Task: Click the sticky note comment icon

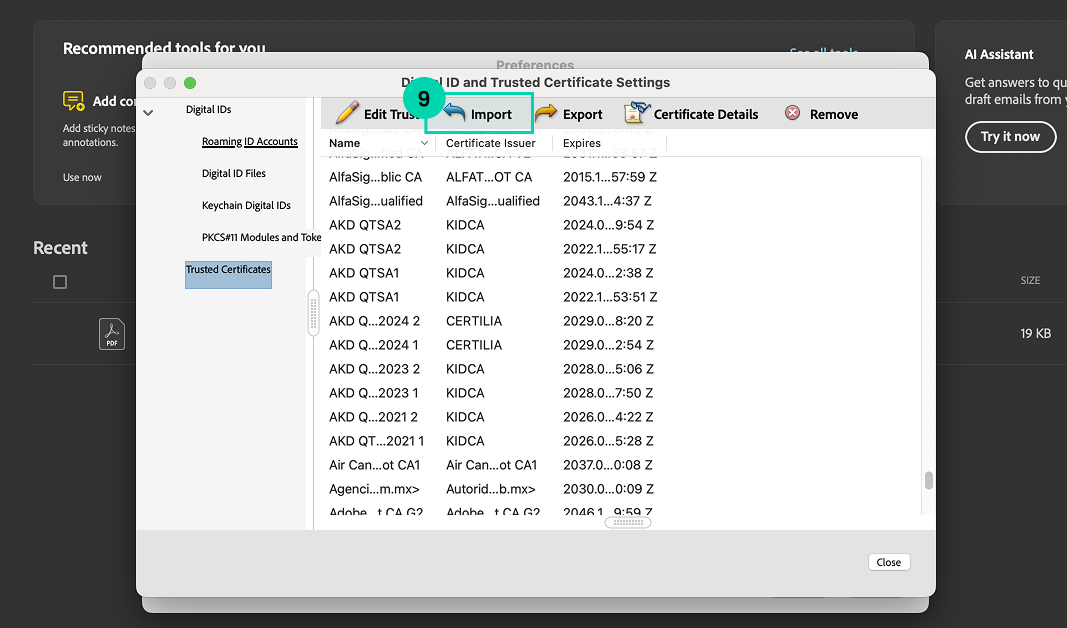Action: point(73,101)
